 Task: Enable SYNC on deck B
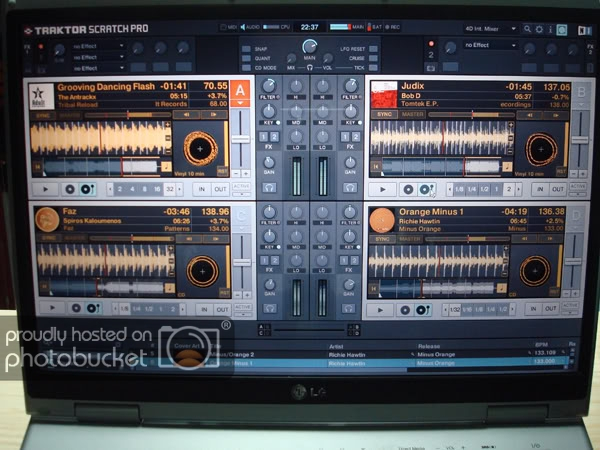click(384, 114)
